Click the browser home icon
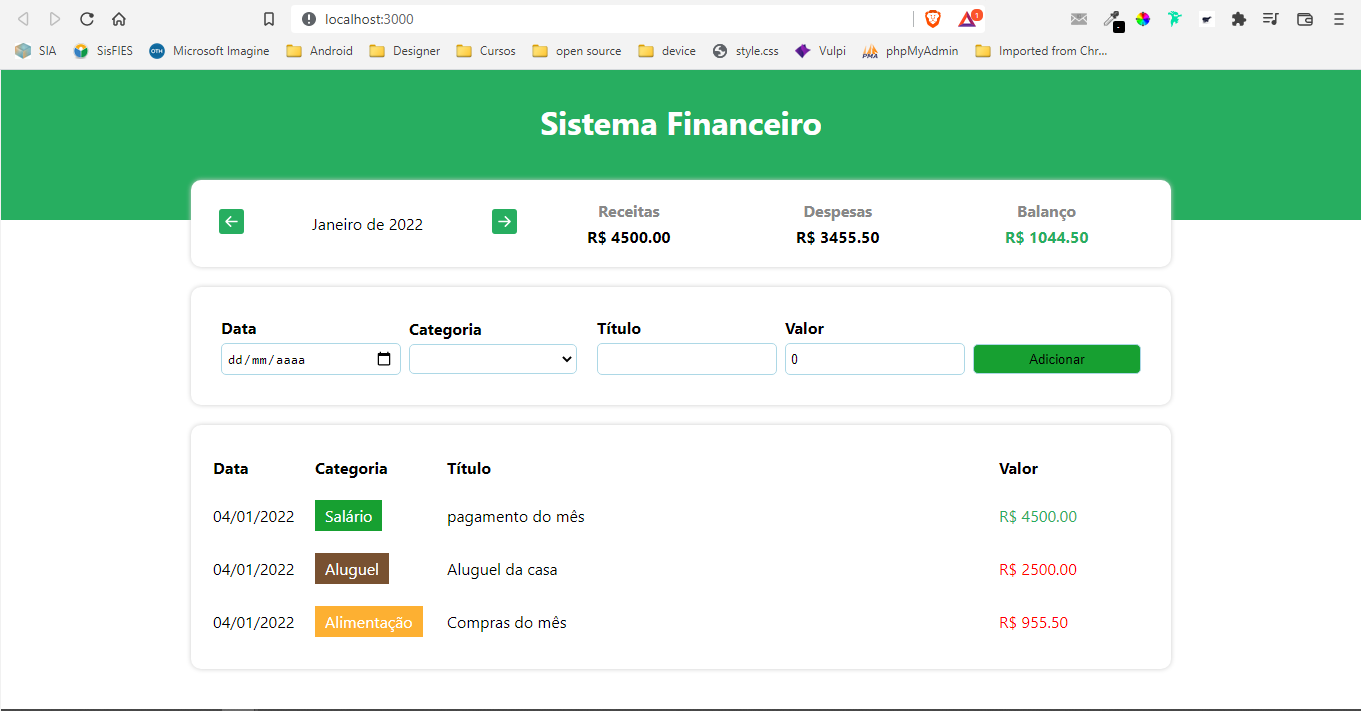This screenshot has width=1361, height=711. (x=119, y=18)
